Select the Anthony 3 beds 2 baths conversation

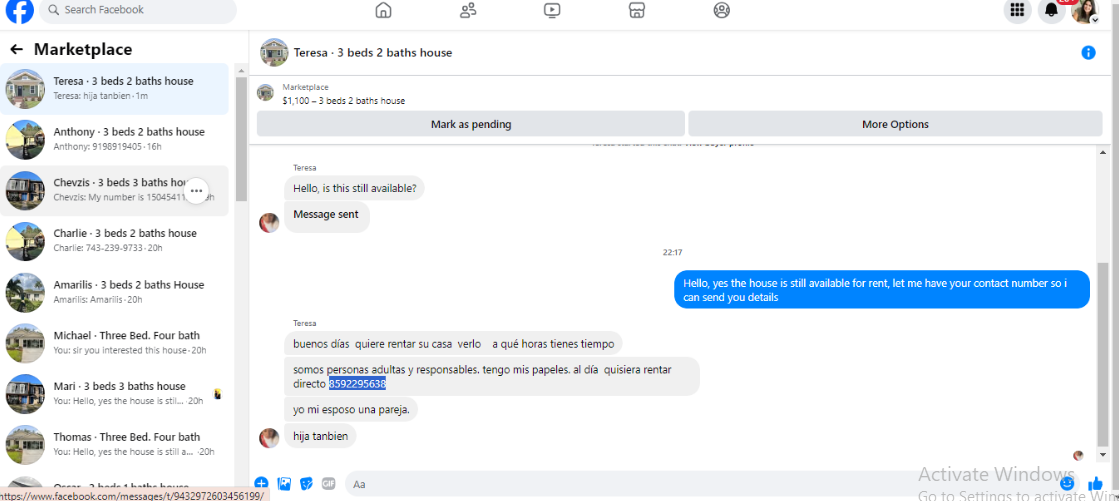(114, 140)
